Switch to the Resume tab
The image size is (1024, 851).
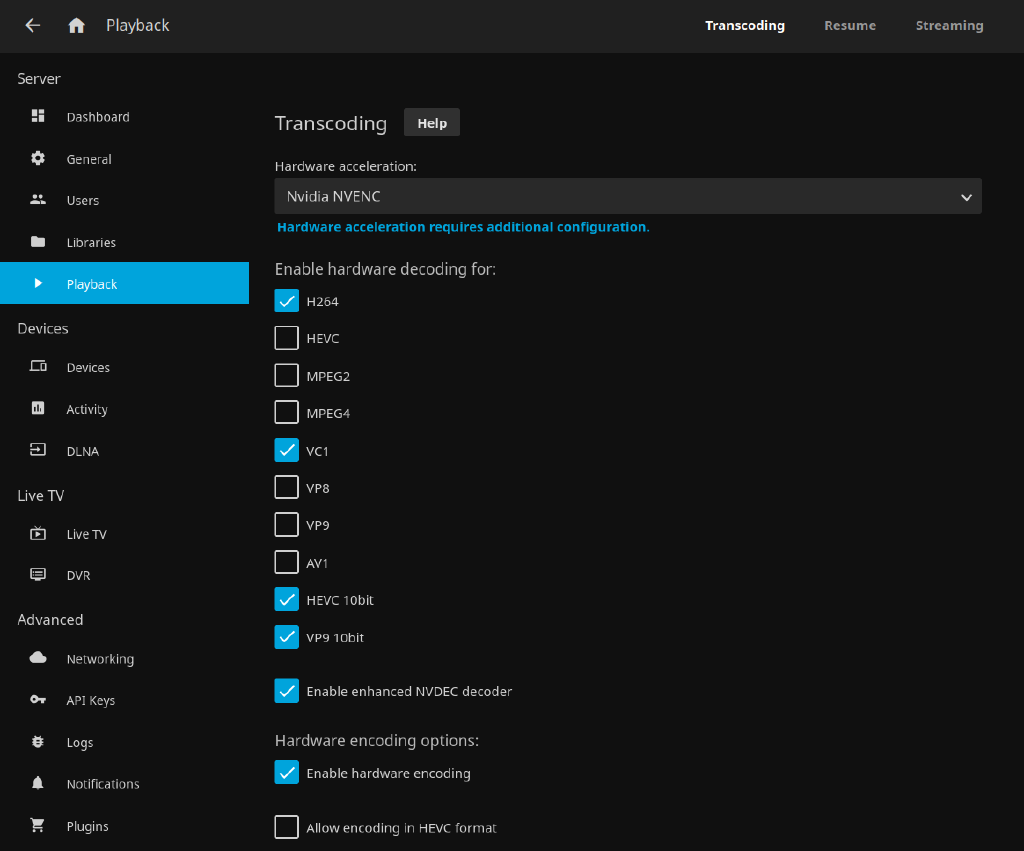[850, 26]
